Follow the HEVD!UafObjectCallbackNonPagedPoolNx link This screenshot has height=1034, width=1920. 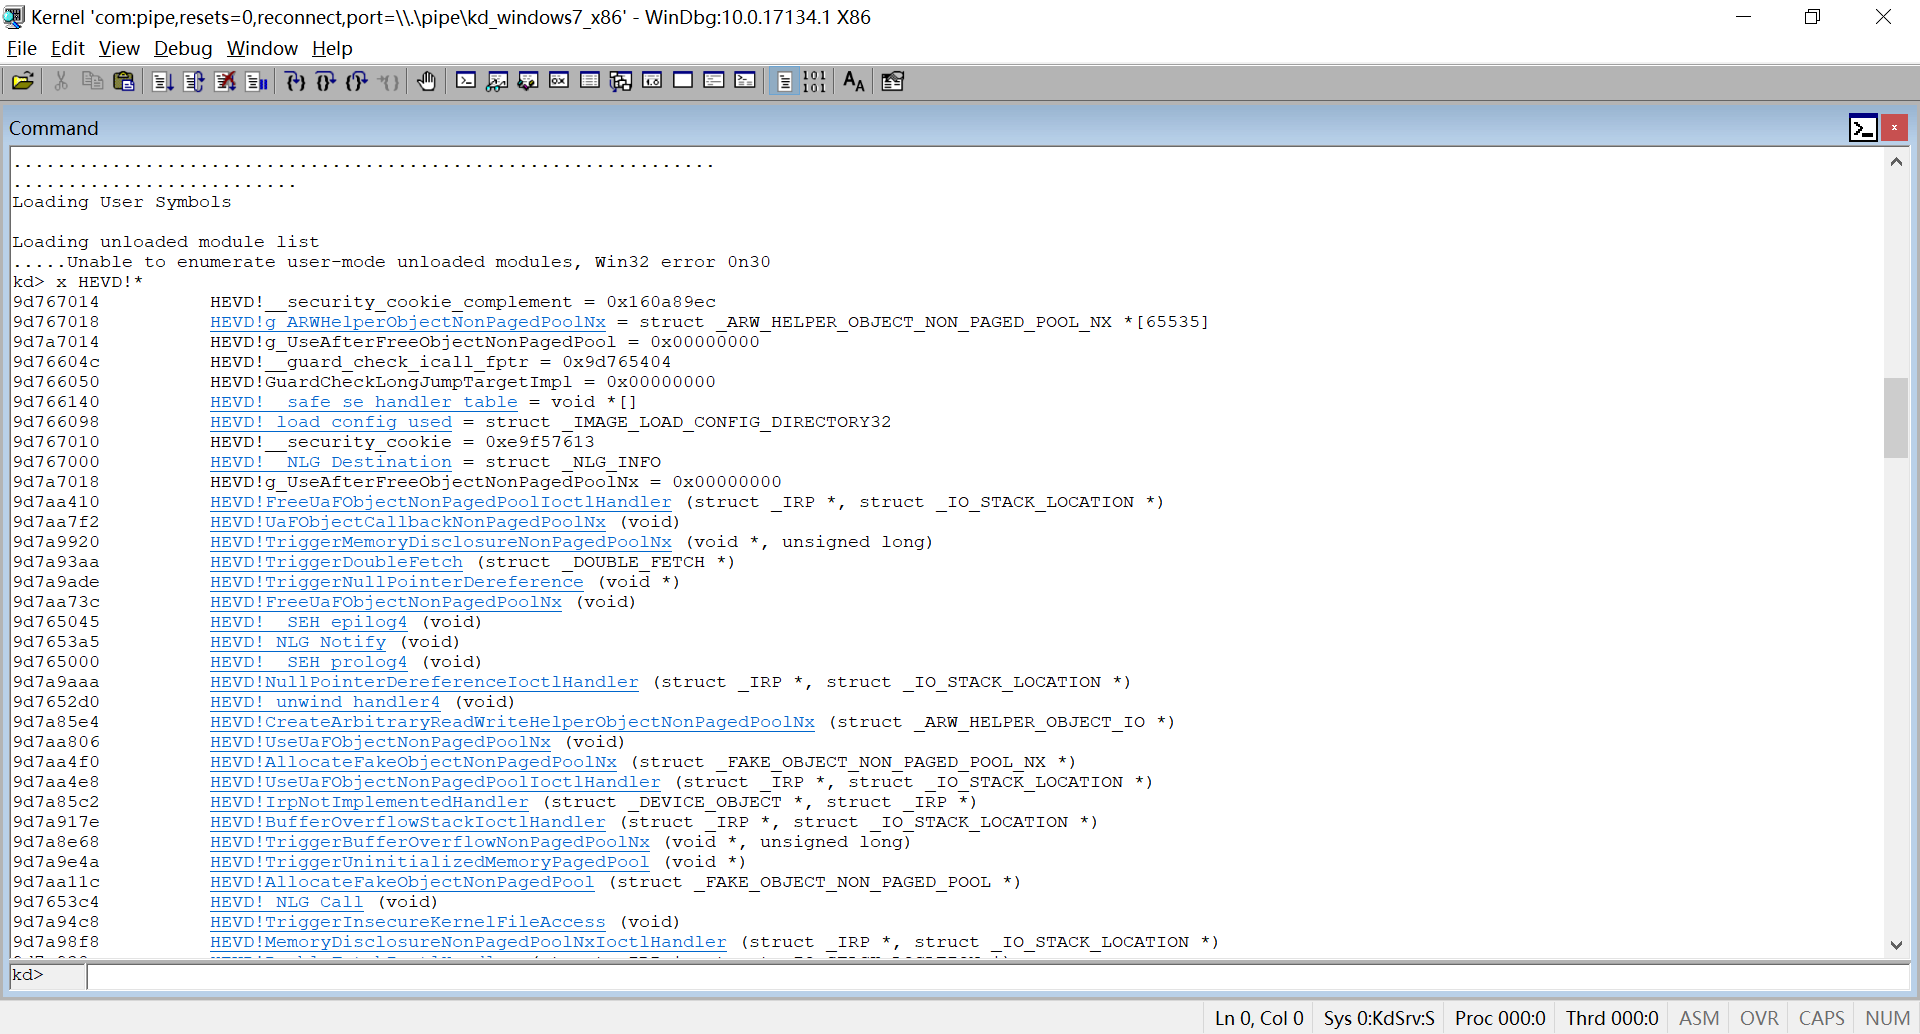[408, 522]
